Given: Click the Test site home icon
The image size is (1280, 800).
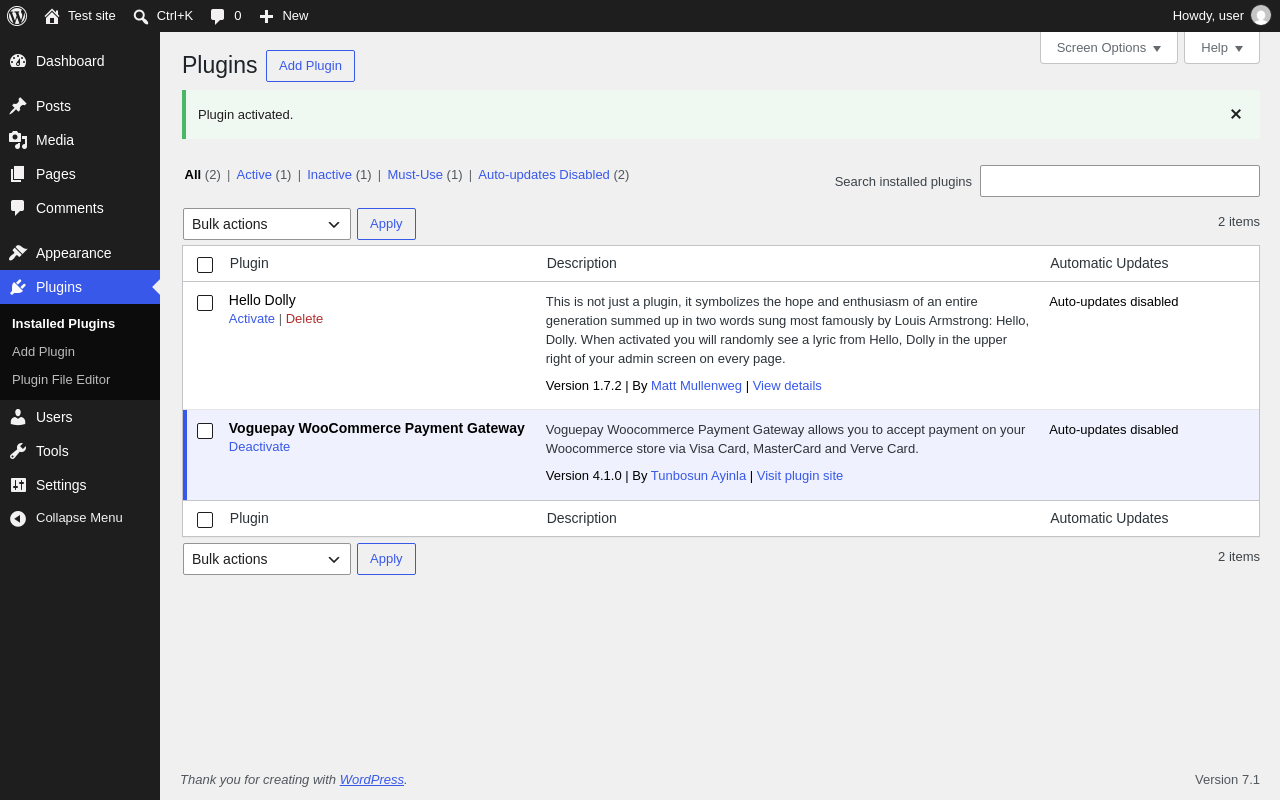Looking at the screenshot, I should pos(52,16).
